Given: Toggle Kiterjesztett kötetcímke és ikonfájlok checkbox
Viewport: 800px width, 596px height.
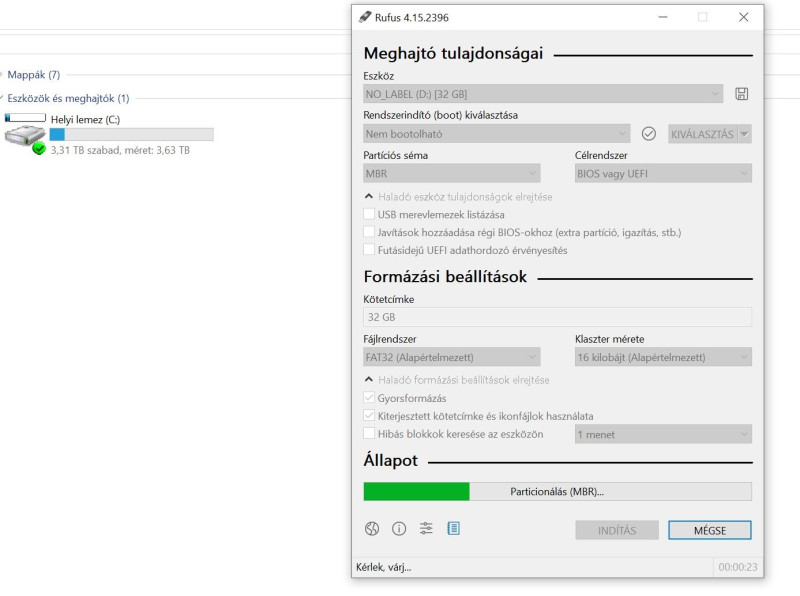Looking at the screenshot, I should tap(369, 415).
